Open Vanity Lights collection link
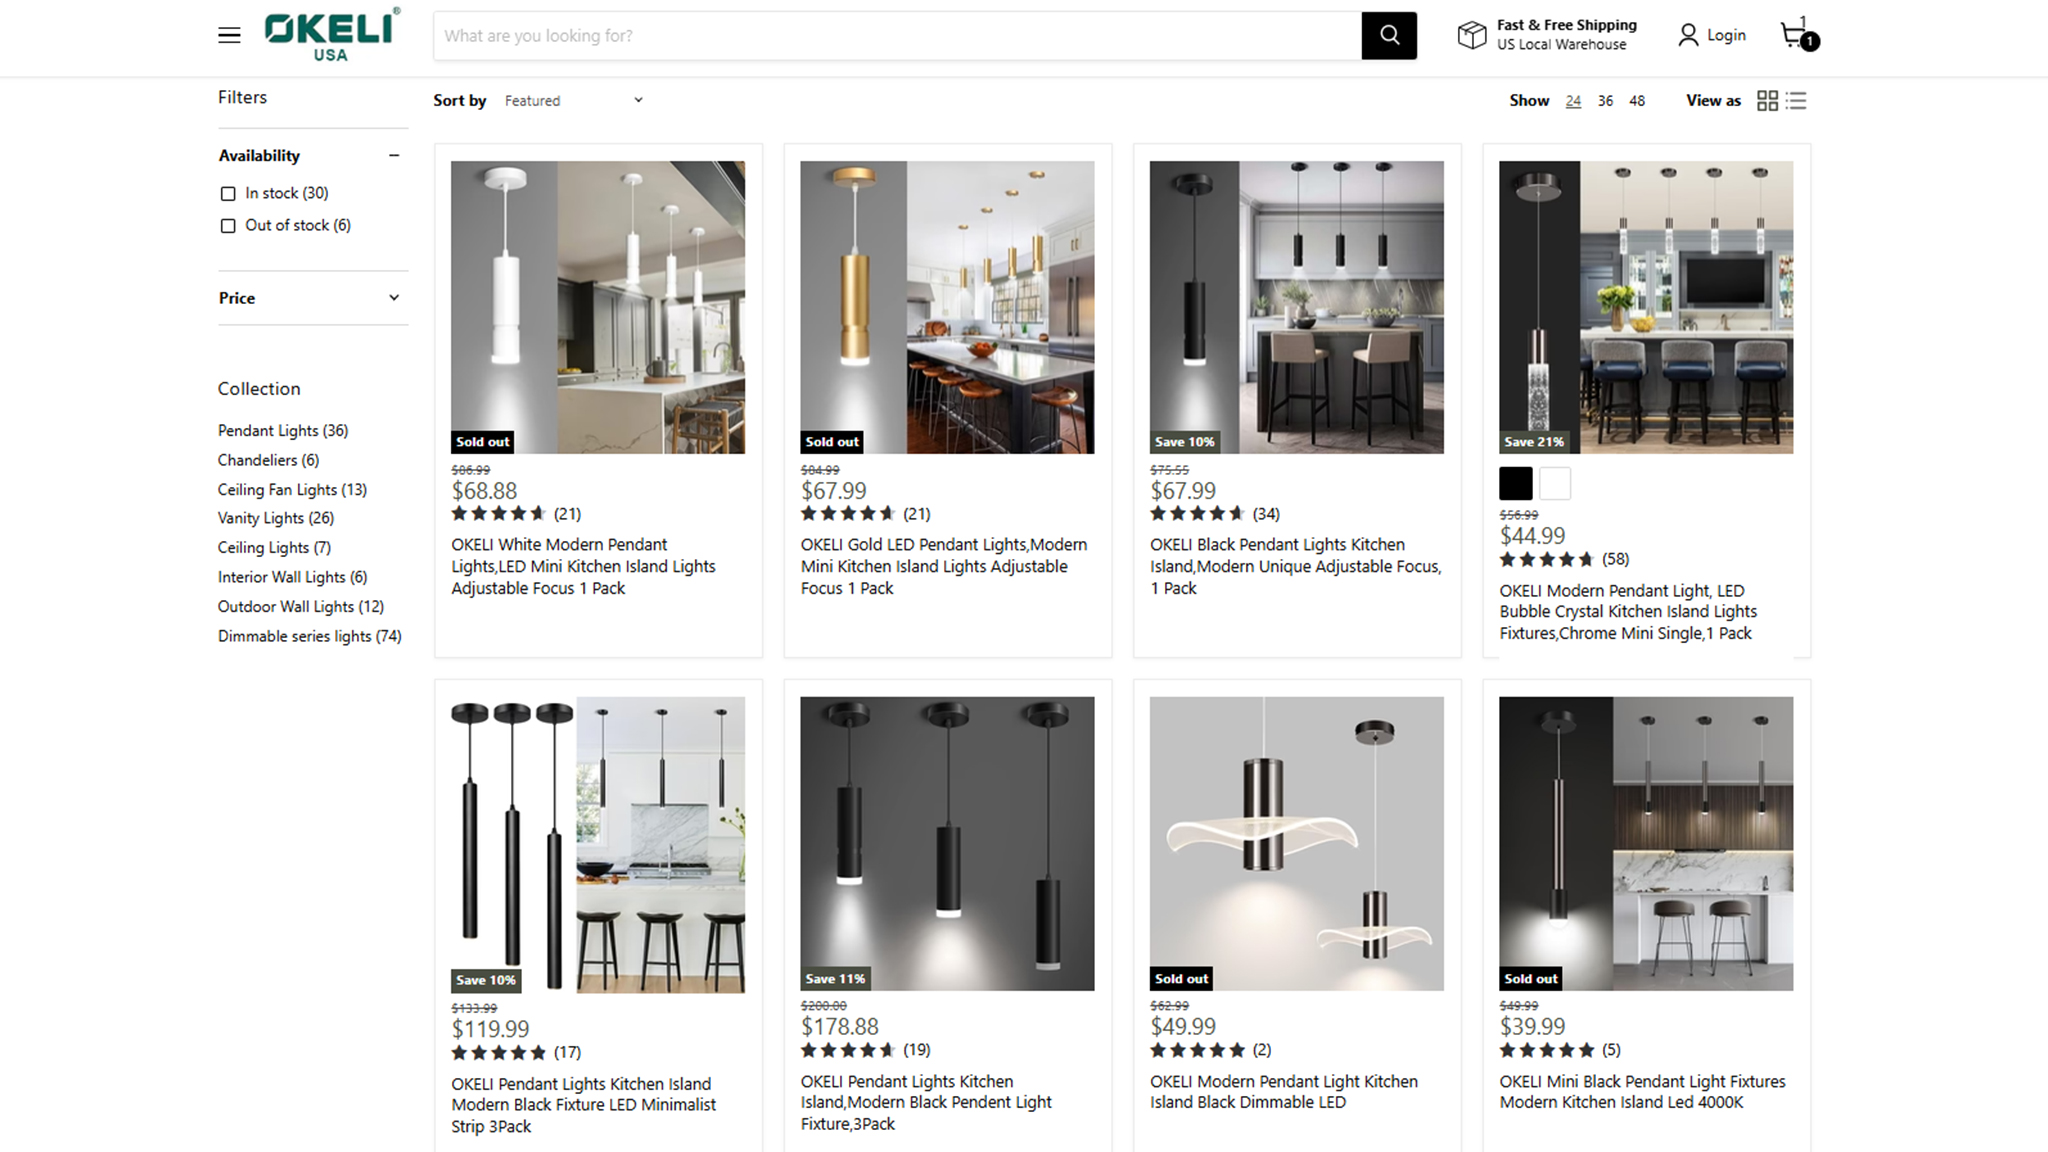This screenshot has height=1152, width=2048. 276,518
